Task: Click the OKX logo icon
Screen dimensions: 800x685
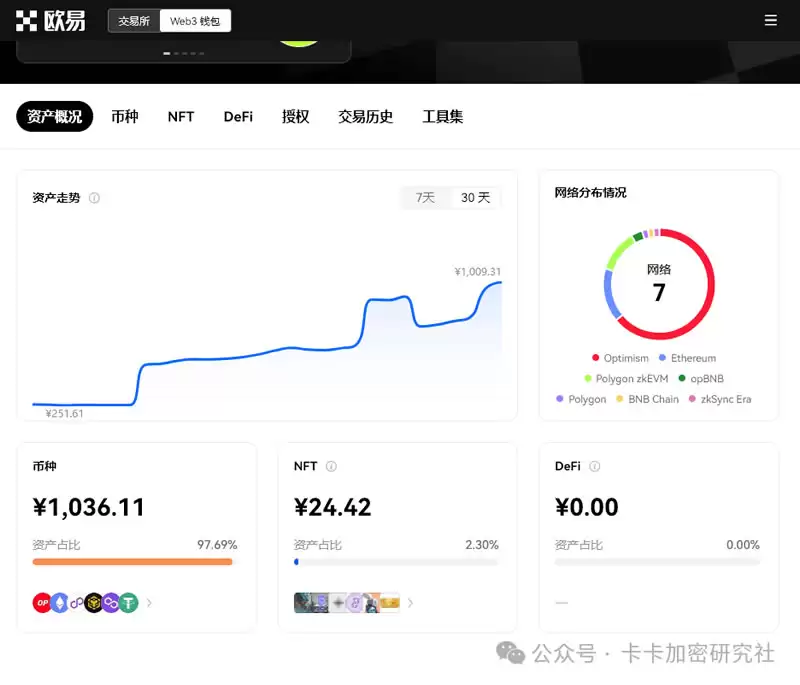Action: pyautogui.click(x=28, y=20)
